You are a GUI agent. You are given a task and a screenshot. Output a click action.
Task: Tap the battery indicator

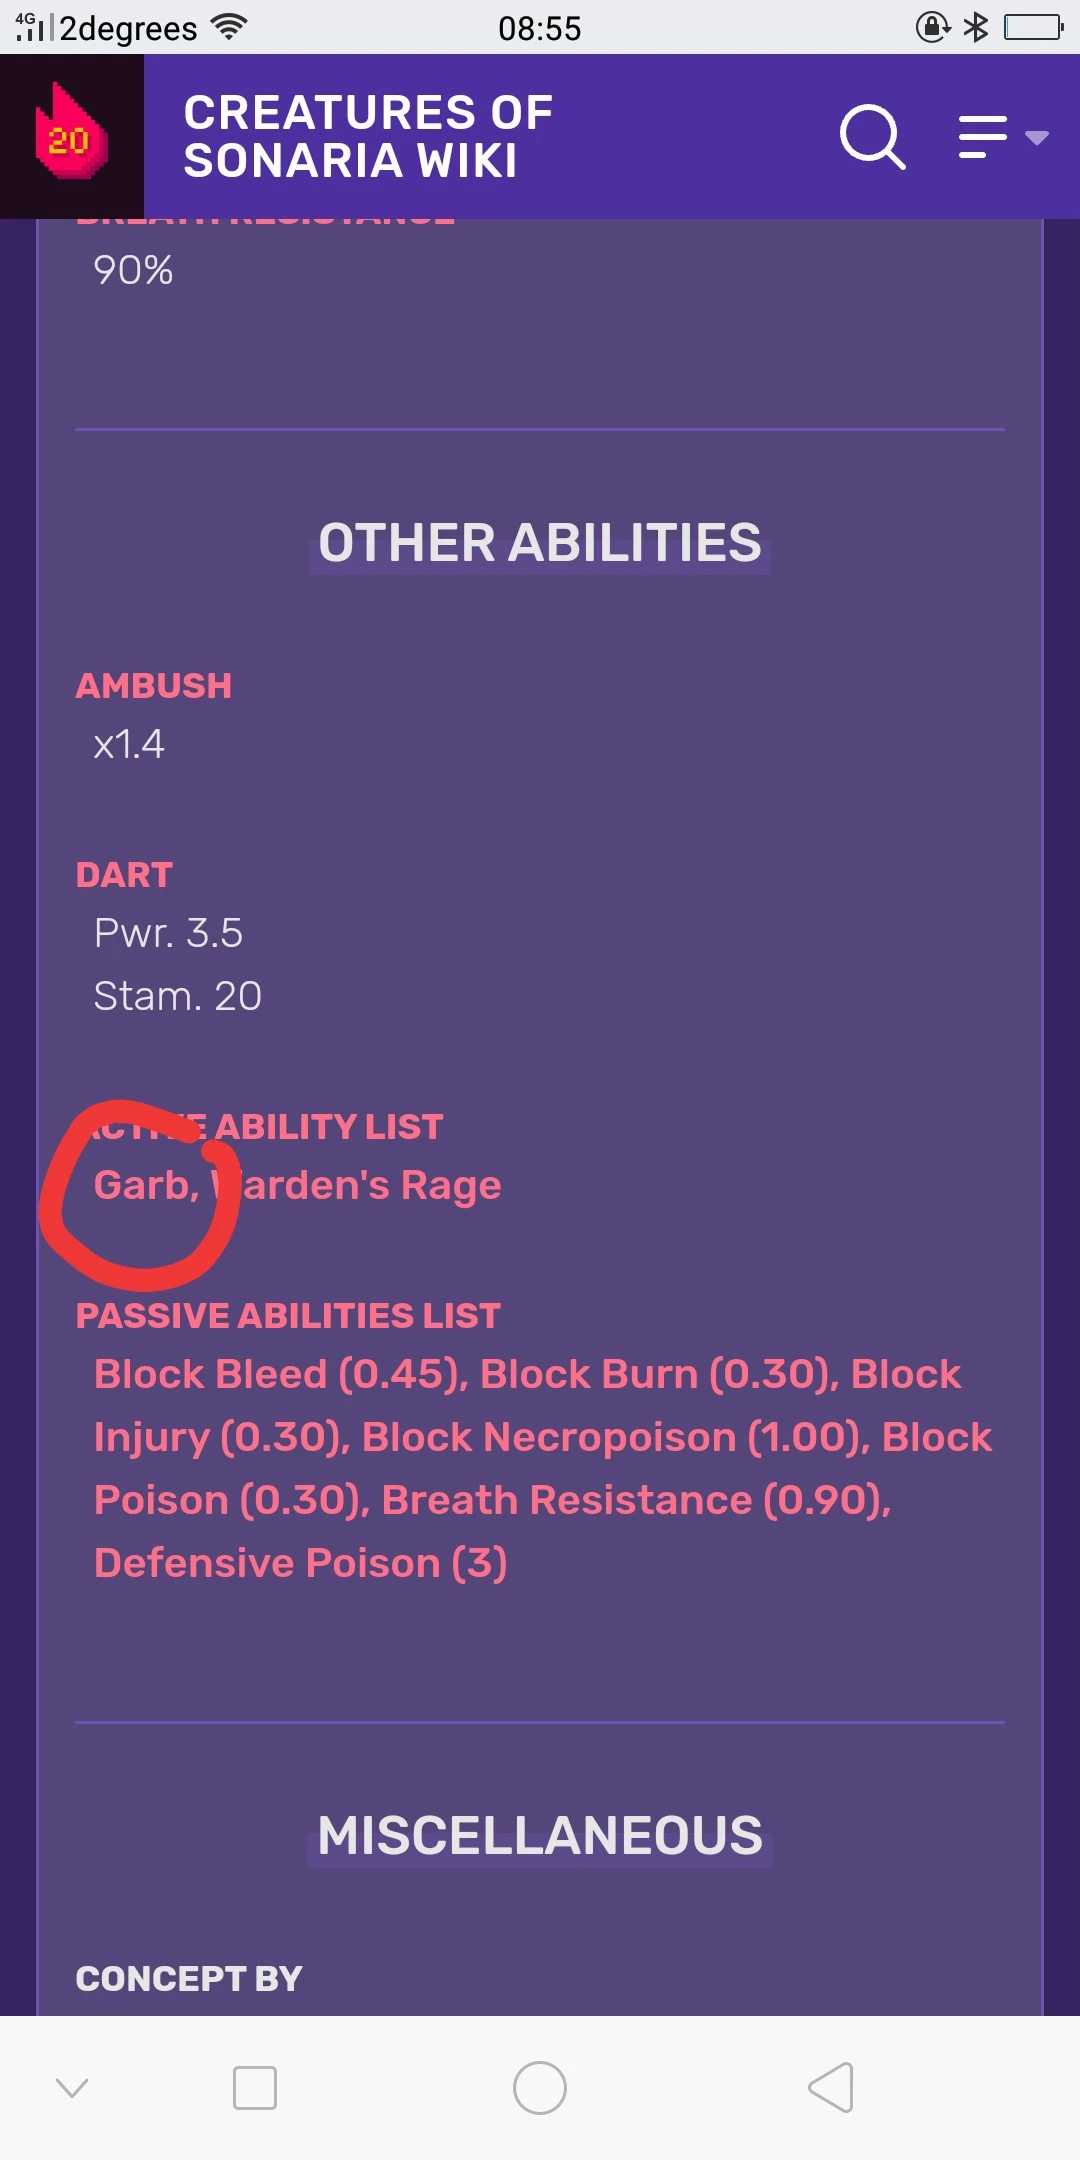coord(1032,27)
